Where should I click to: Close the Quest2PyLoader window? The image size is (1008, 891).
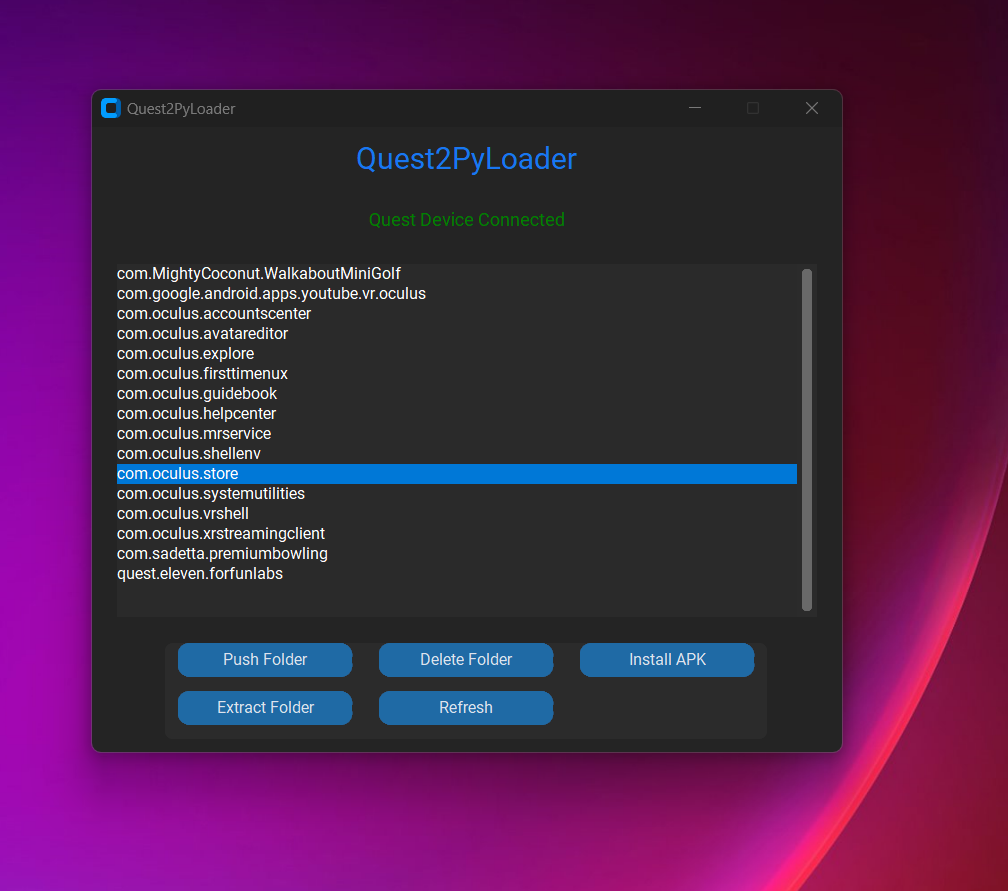(x=812, y=108)
